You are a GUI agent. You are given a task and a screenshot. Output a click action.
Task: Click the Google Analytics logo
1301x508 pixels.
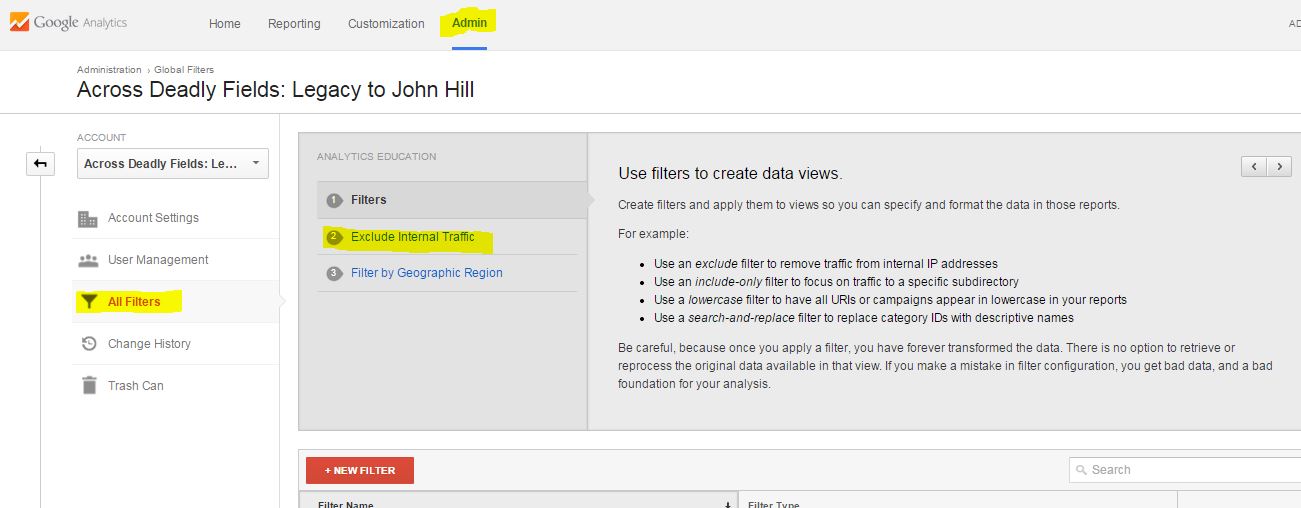[68, 22]
